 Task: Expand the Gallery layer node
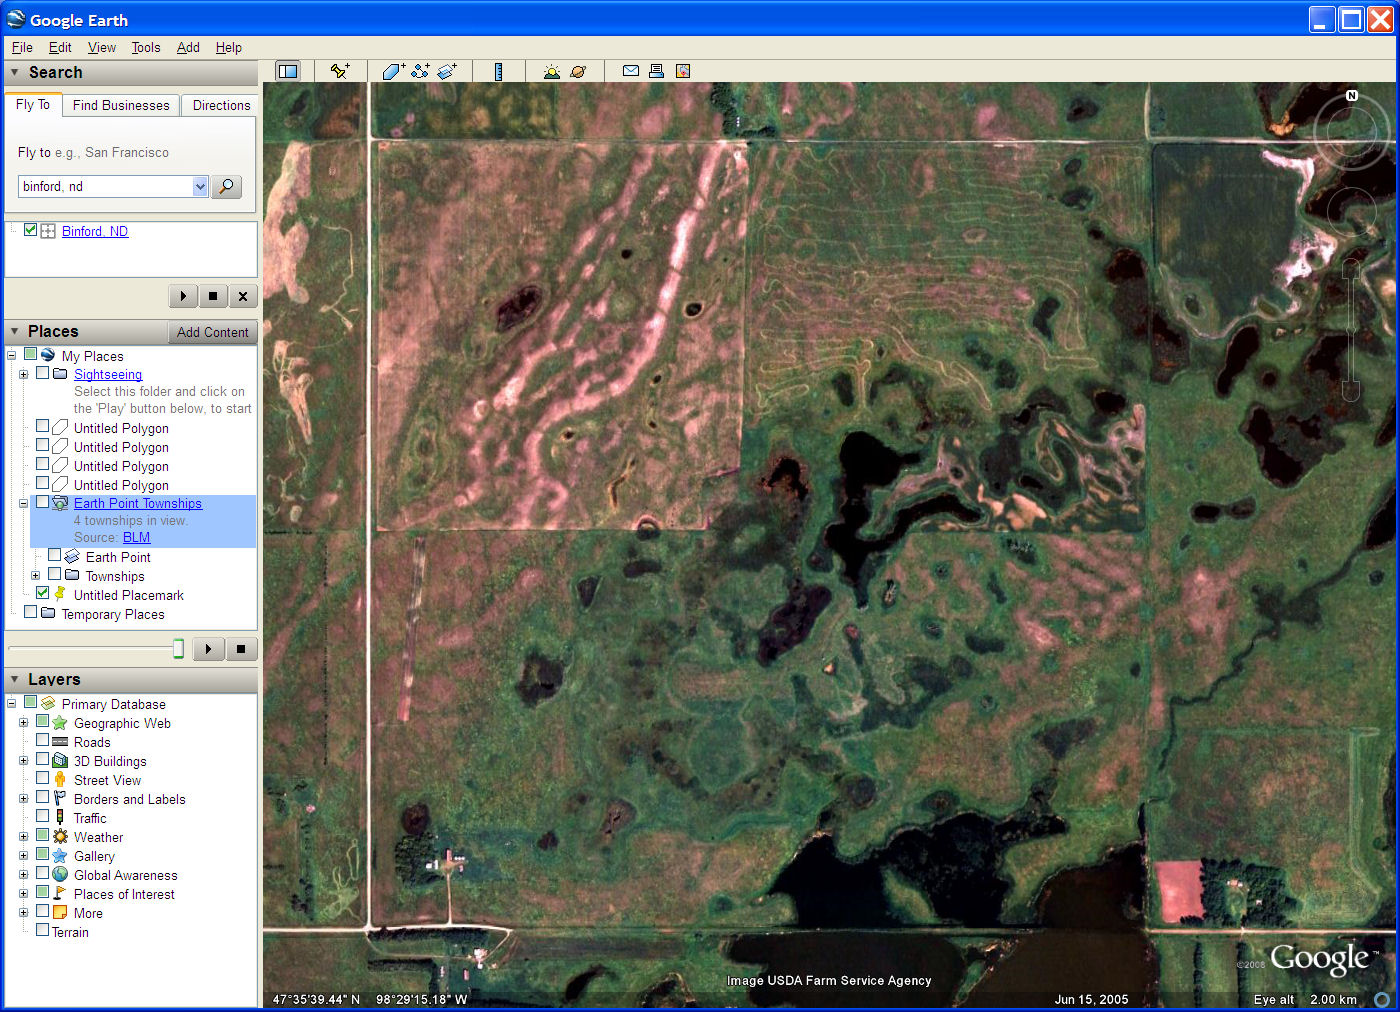(23, 856)
